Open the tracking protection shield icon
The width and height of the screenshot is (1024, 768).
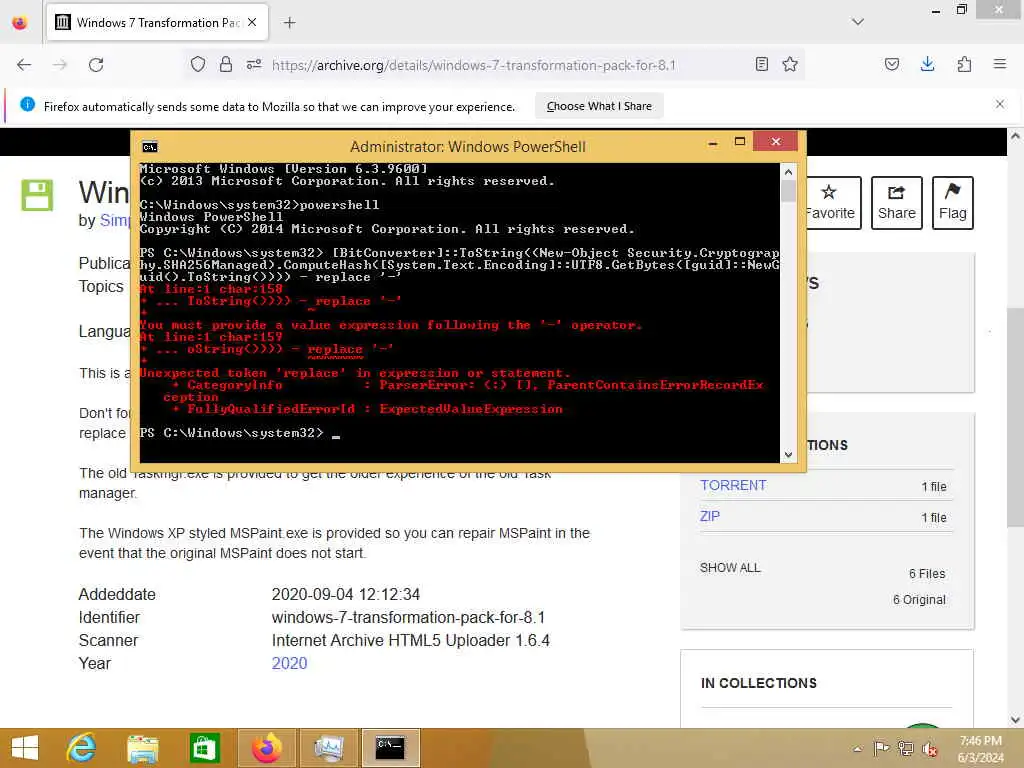(198, 65)
